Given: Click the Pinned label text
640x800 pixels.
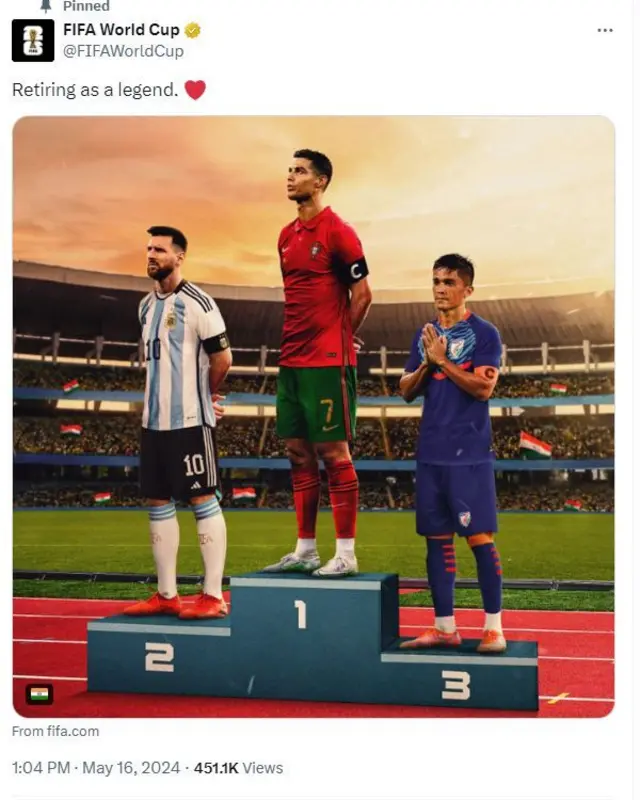Looking at the screenshot, I should [86, 6].
